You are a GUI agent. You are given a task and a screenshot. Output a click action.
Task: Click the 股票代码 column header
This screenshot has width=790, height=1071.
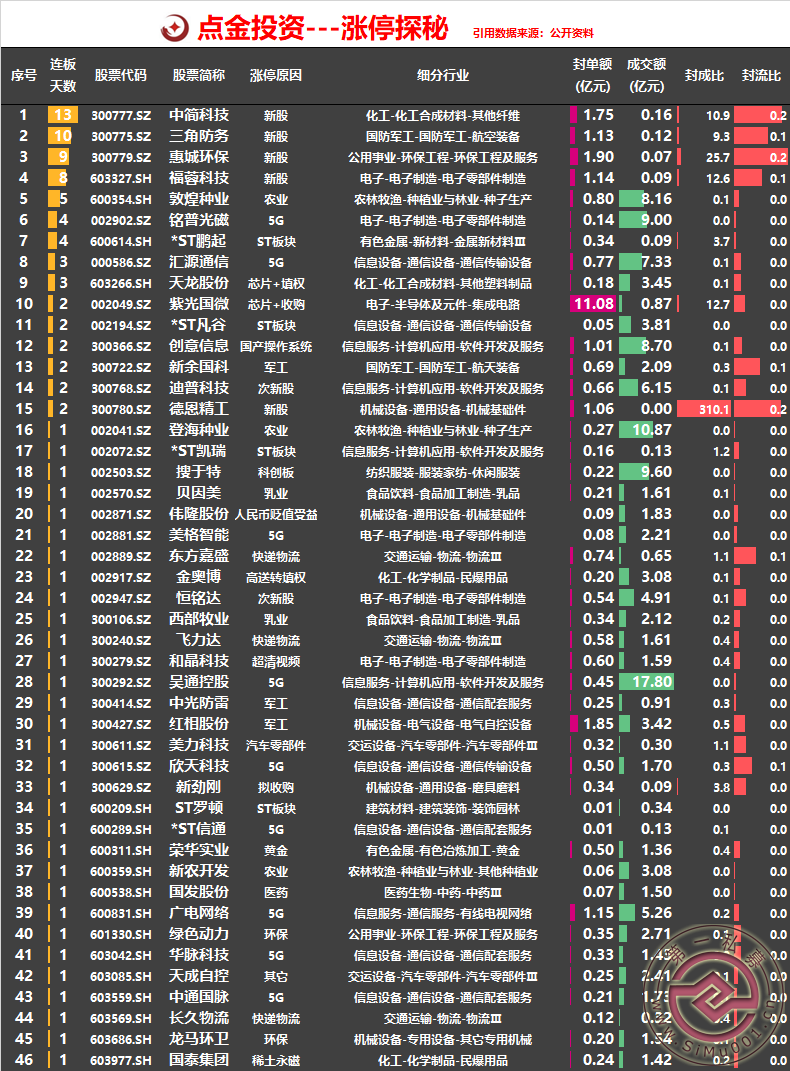[120, 75]
